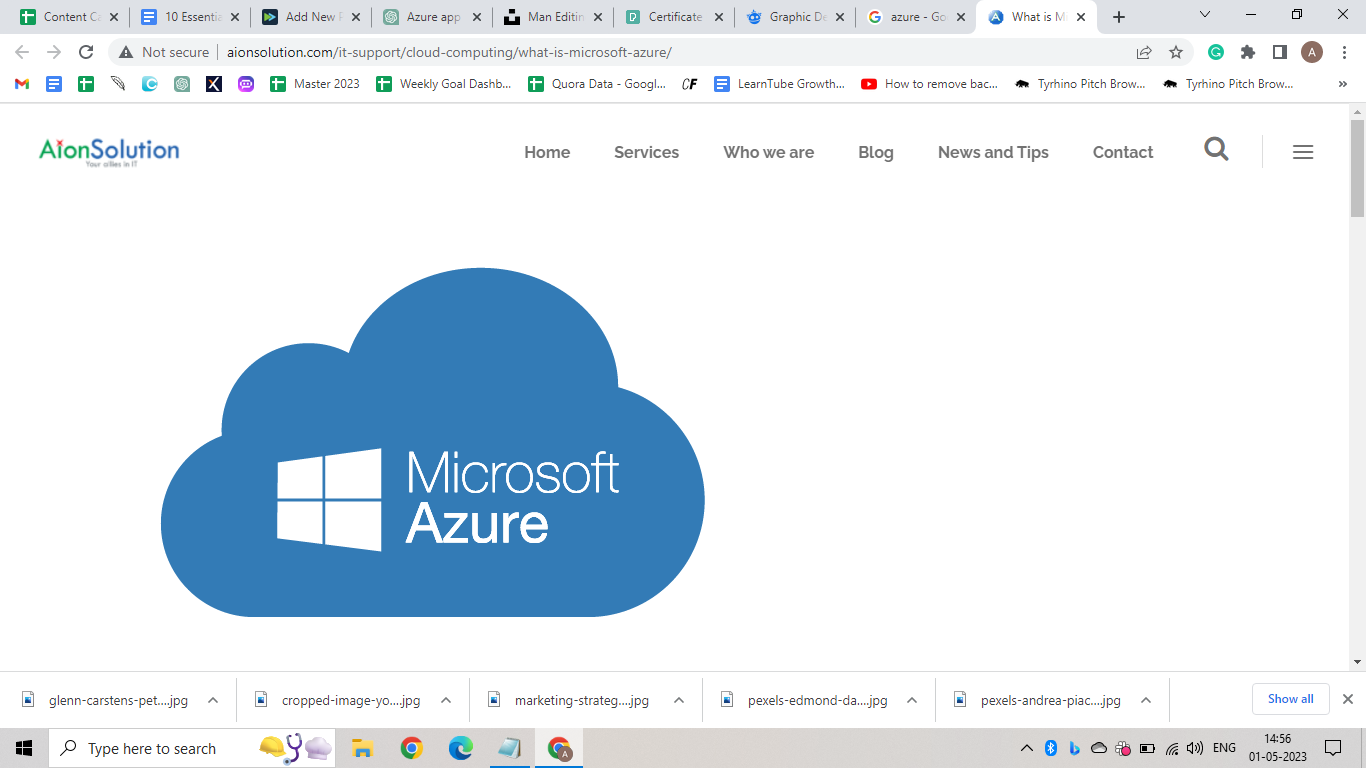Open the chevron menu for marketing-strateg jpg download

[x=679, y=700]
